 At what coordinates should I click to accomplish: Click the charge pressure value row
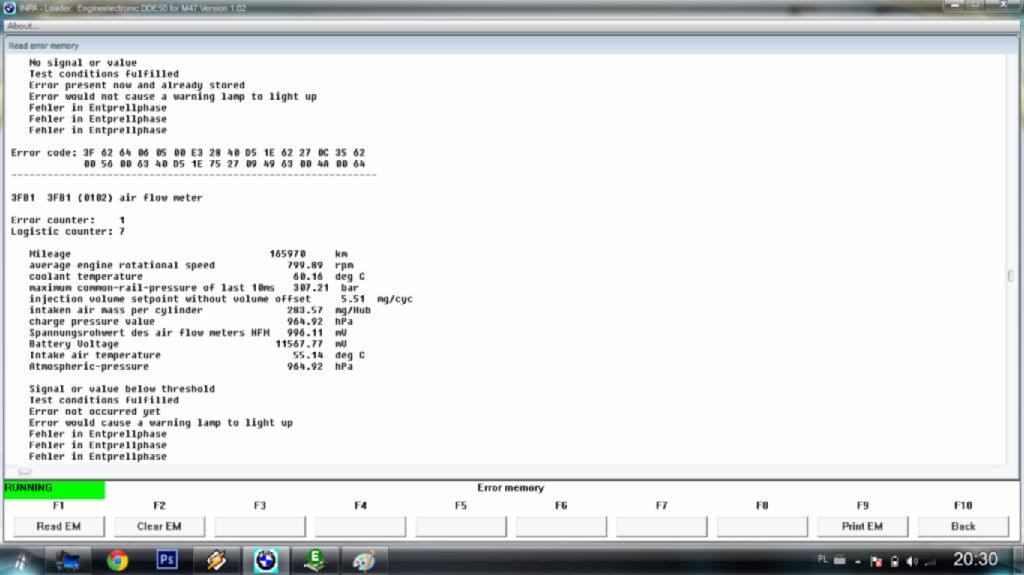(x=191, y=321)
